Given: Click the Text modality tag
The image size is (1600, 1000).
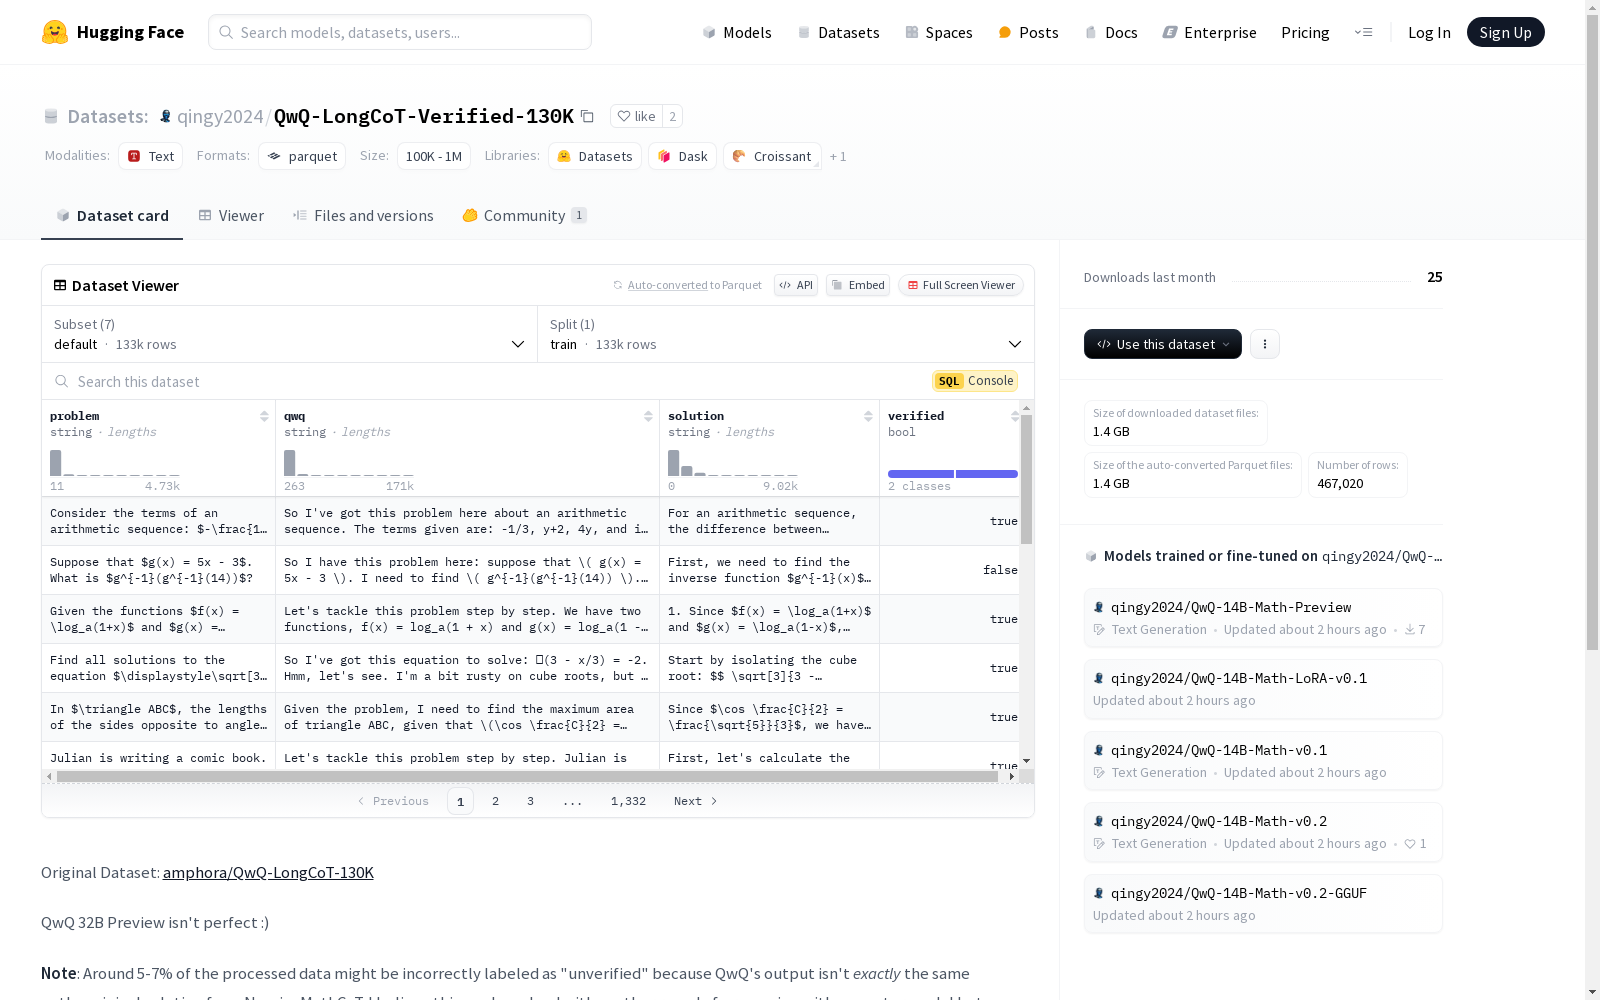Looking at the screenshot, I should click(151, 156).
